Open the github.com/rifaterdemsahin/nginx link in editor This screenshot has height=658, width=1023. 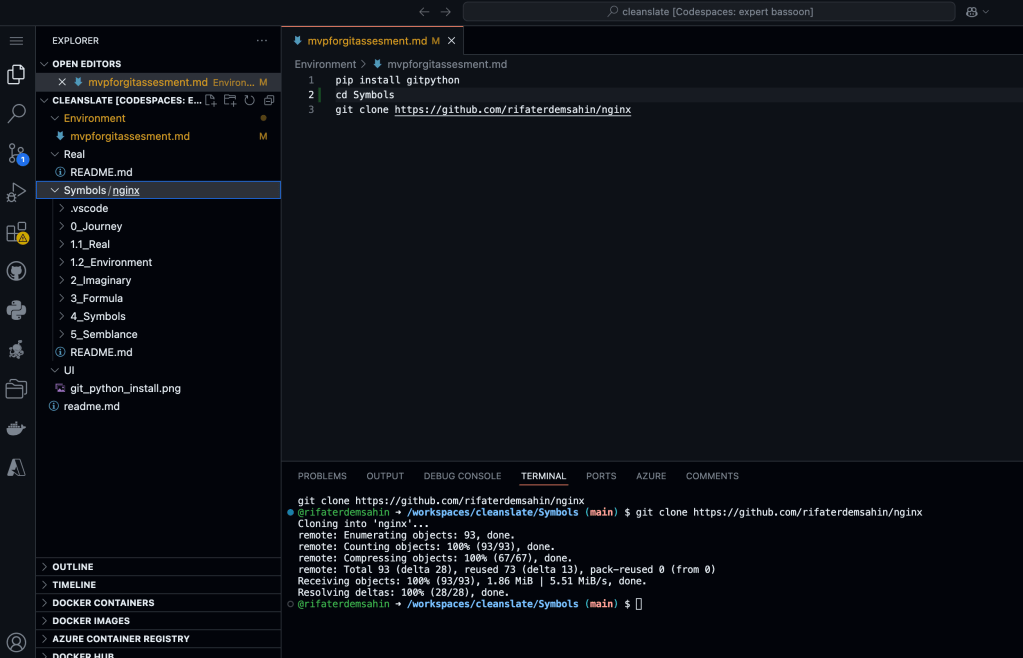513,110
